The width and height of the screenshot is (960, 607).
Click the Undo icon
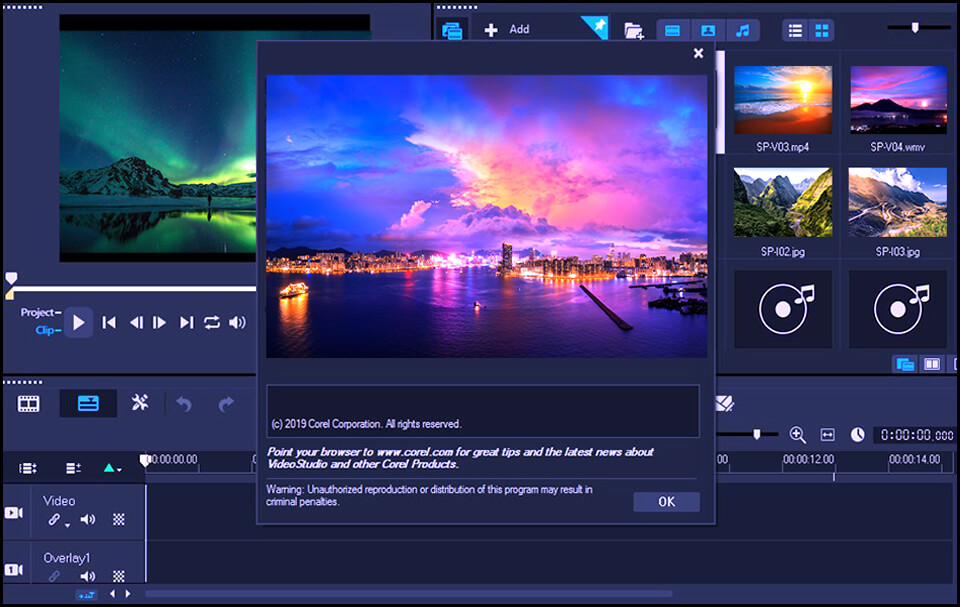pos(186,402)
